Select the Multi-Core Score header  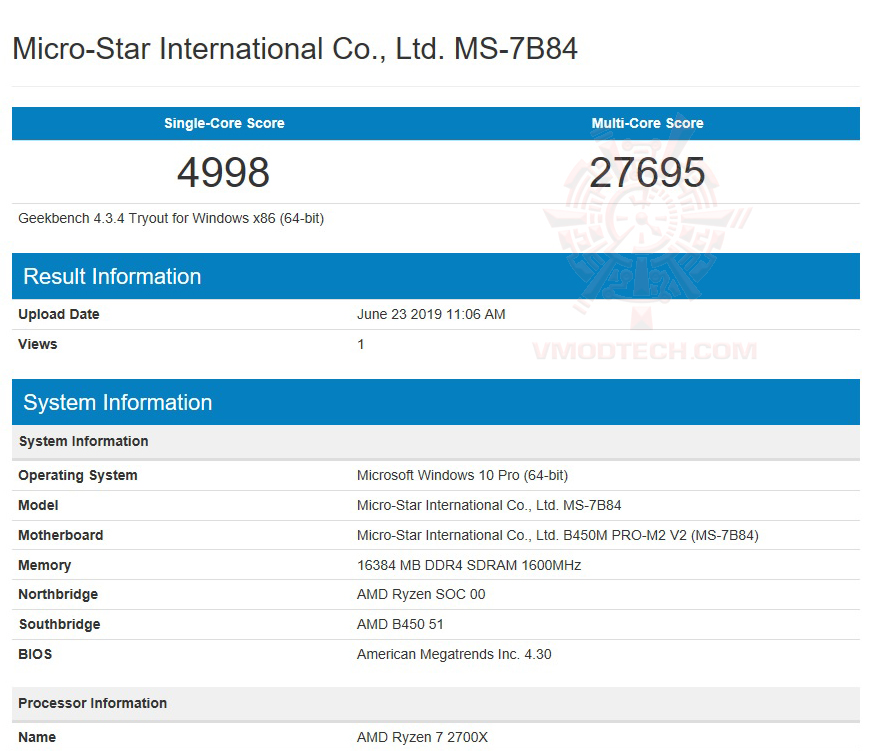pyautogui.click(x=647, y=123)
